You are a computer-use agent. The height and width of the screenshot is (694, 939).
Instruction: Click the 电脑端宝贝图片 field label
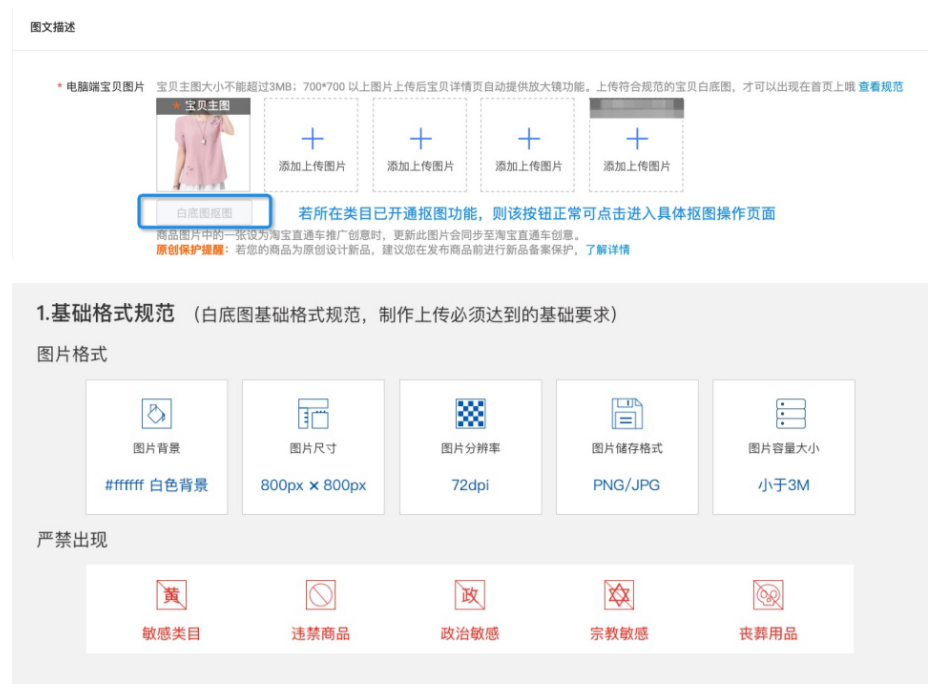tap(105, 87)
